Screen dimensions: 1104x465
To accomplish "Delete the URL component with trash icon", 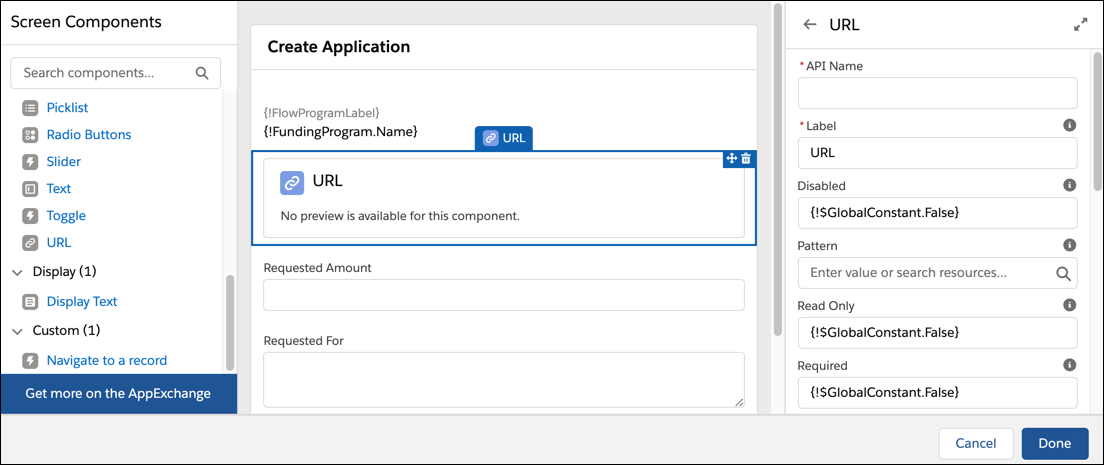I will tap(746, 159).
